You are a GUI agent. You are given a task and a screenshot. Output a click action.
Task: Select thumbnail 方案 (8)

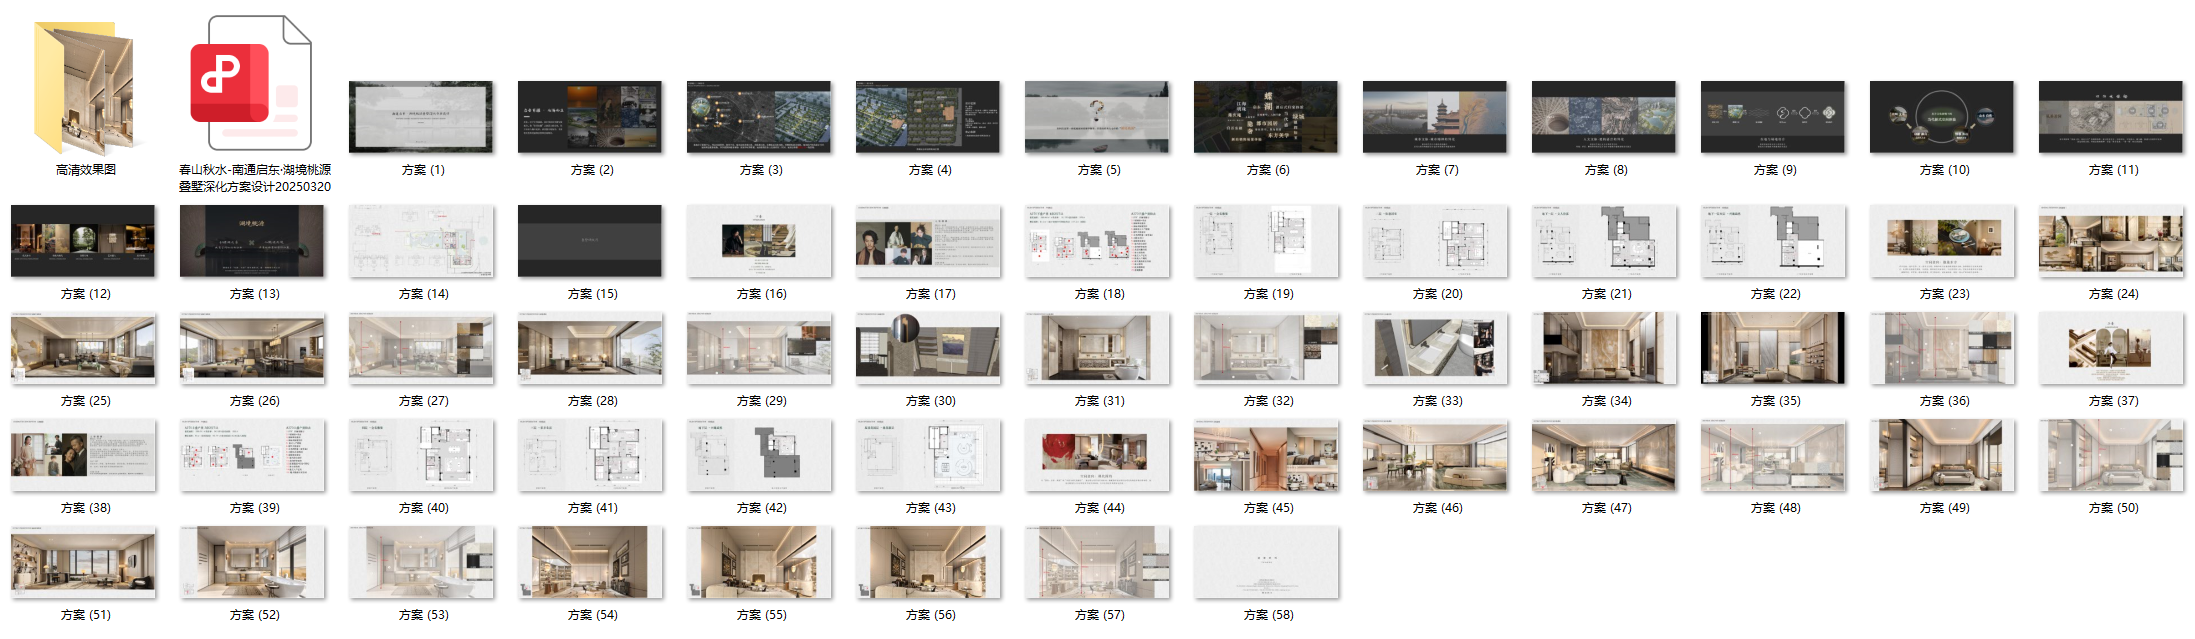[x=1604, y=117]
